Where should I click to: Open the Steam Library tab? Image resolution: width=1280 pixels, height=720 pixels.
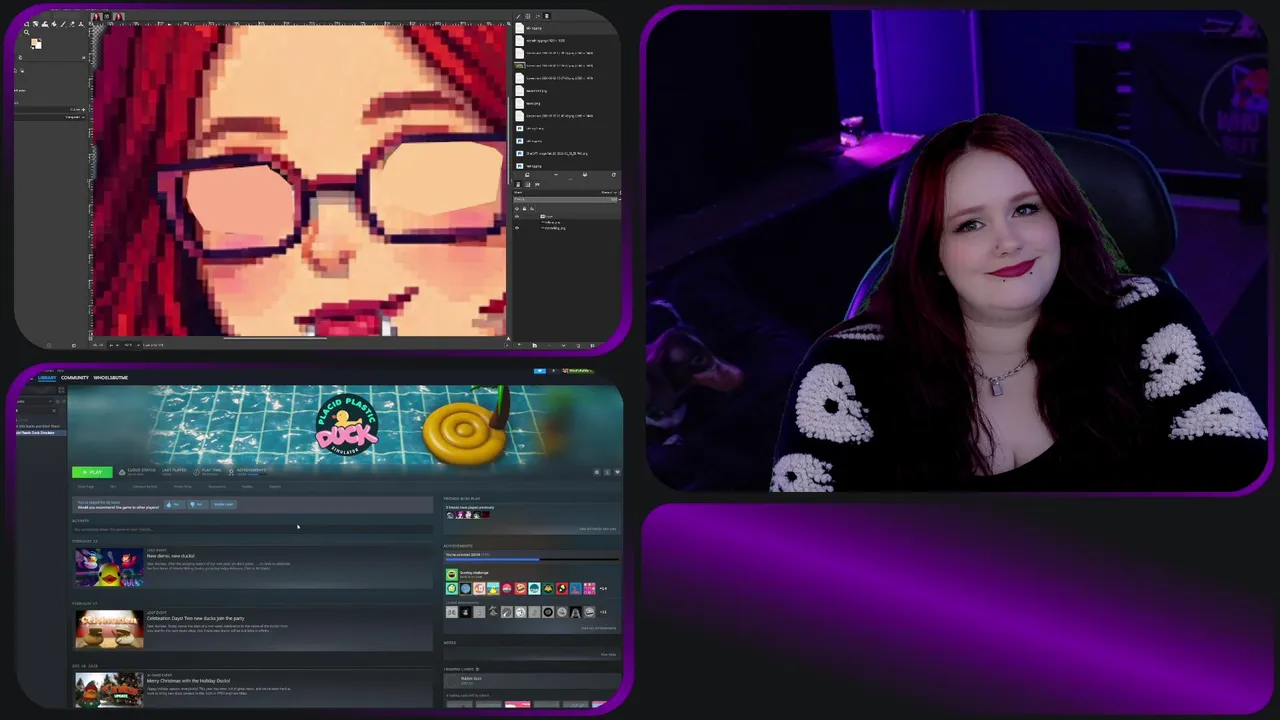pos(47,378)
